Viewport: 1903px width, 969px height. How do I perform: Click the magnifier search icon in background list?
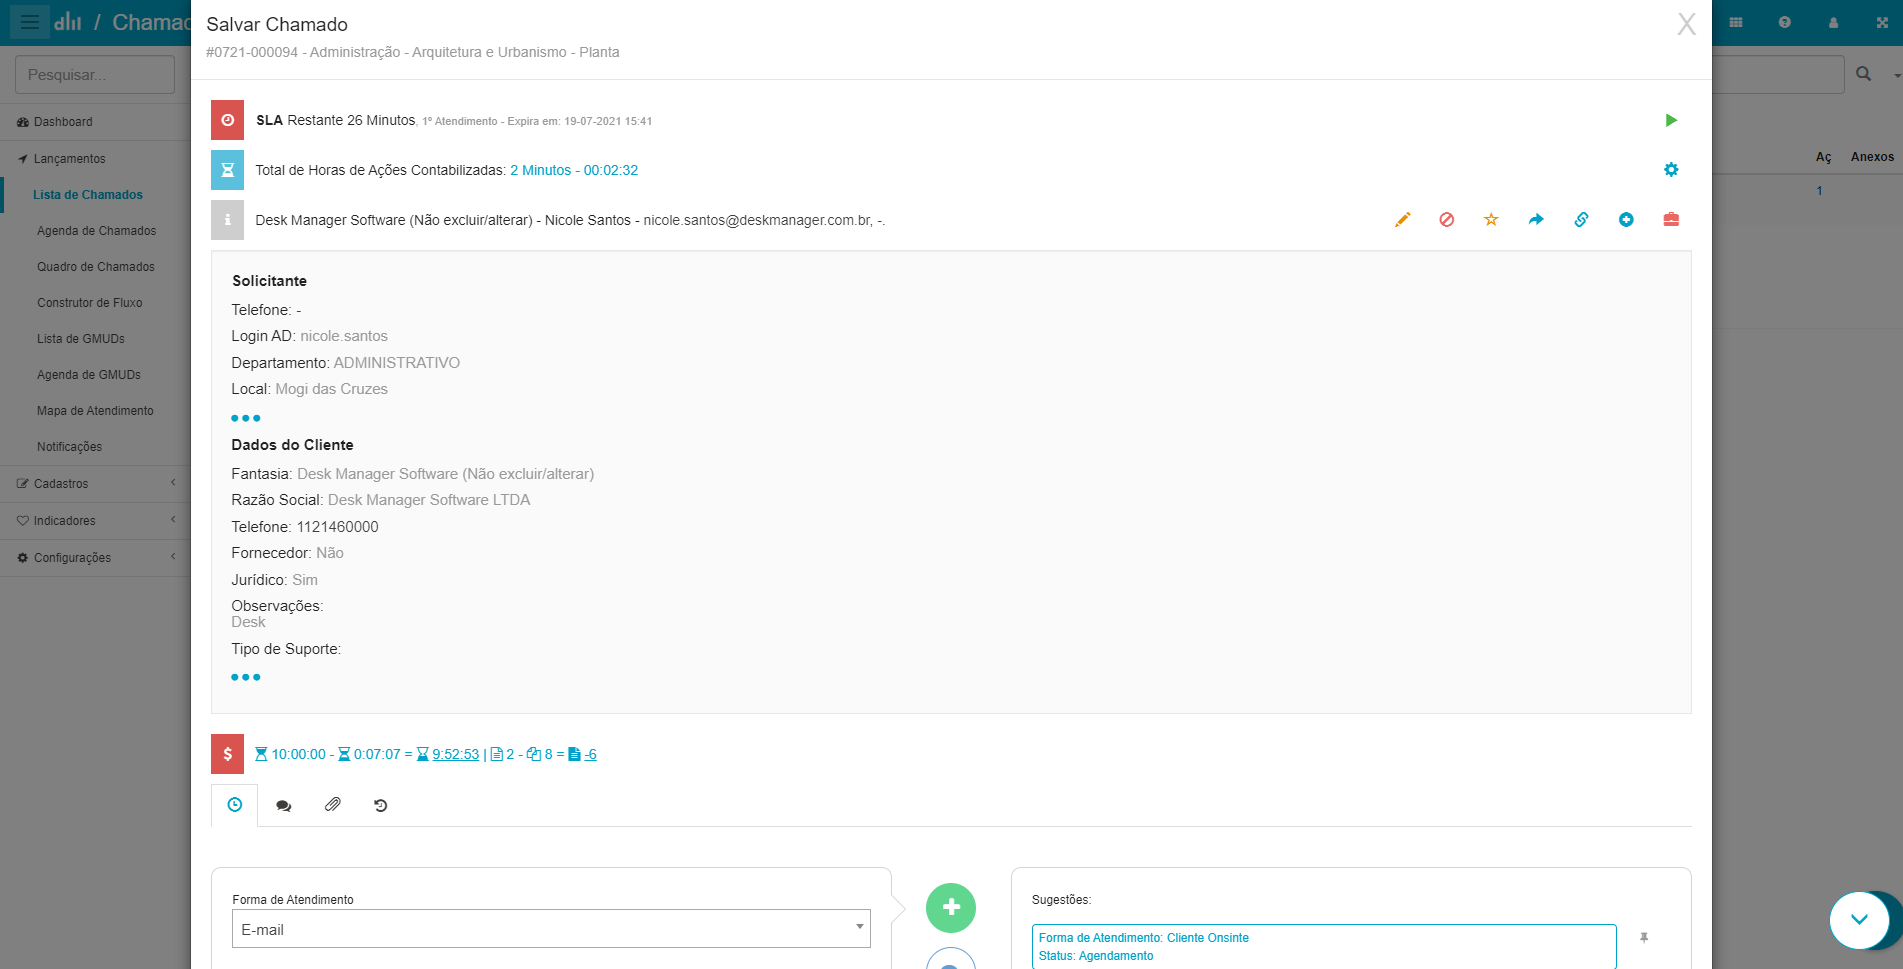pyautogui.click(x=1864, y=74)
